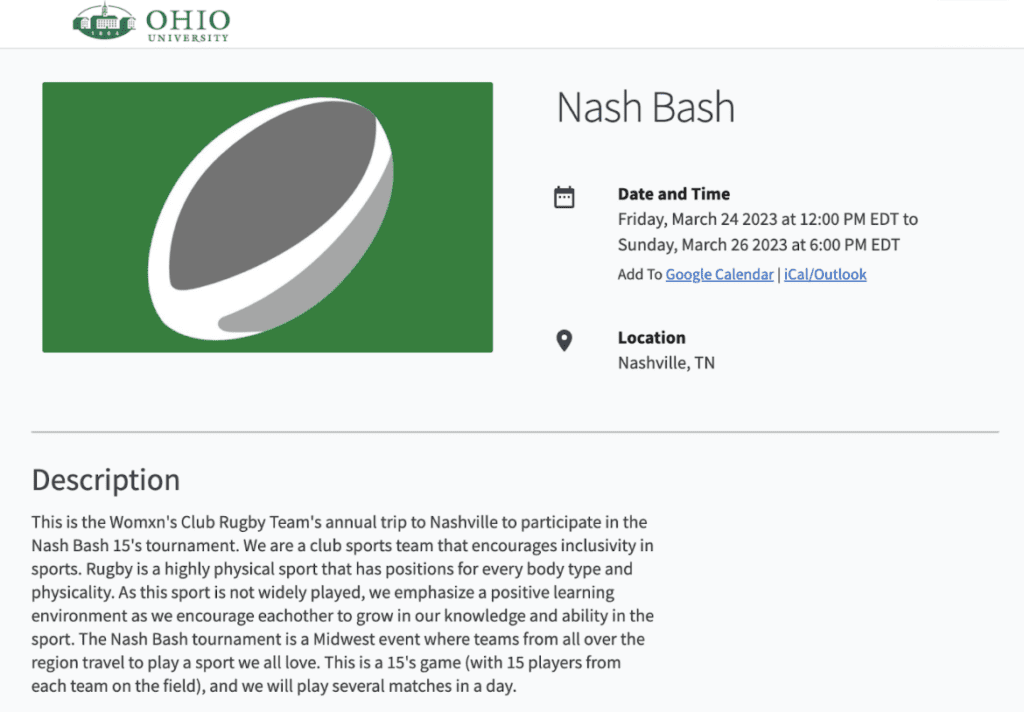Click the map pin icon beside Location
Screen dimensions: 1024x712
tap(564, 341)
